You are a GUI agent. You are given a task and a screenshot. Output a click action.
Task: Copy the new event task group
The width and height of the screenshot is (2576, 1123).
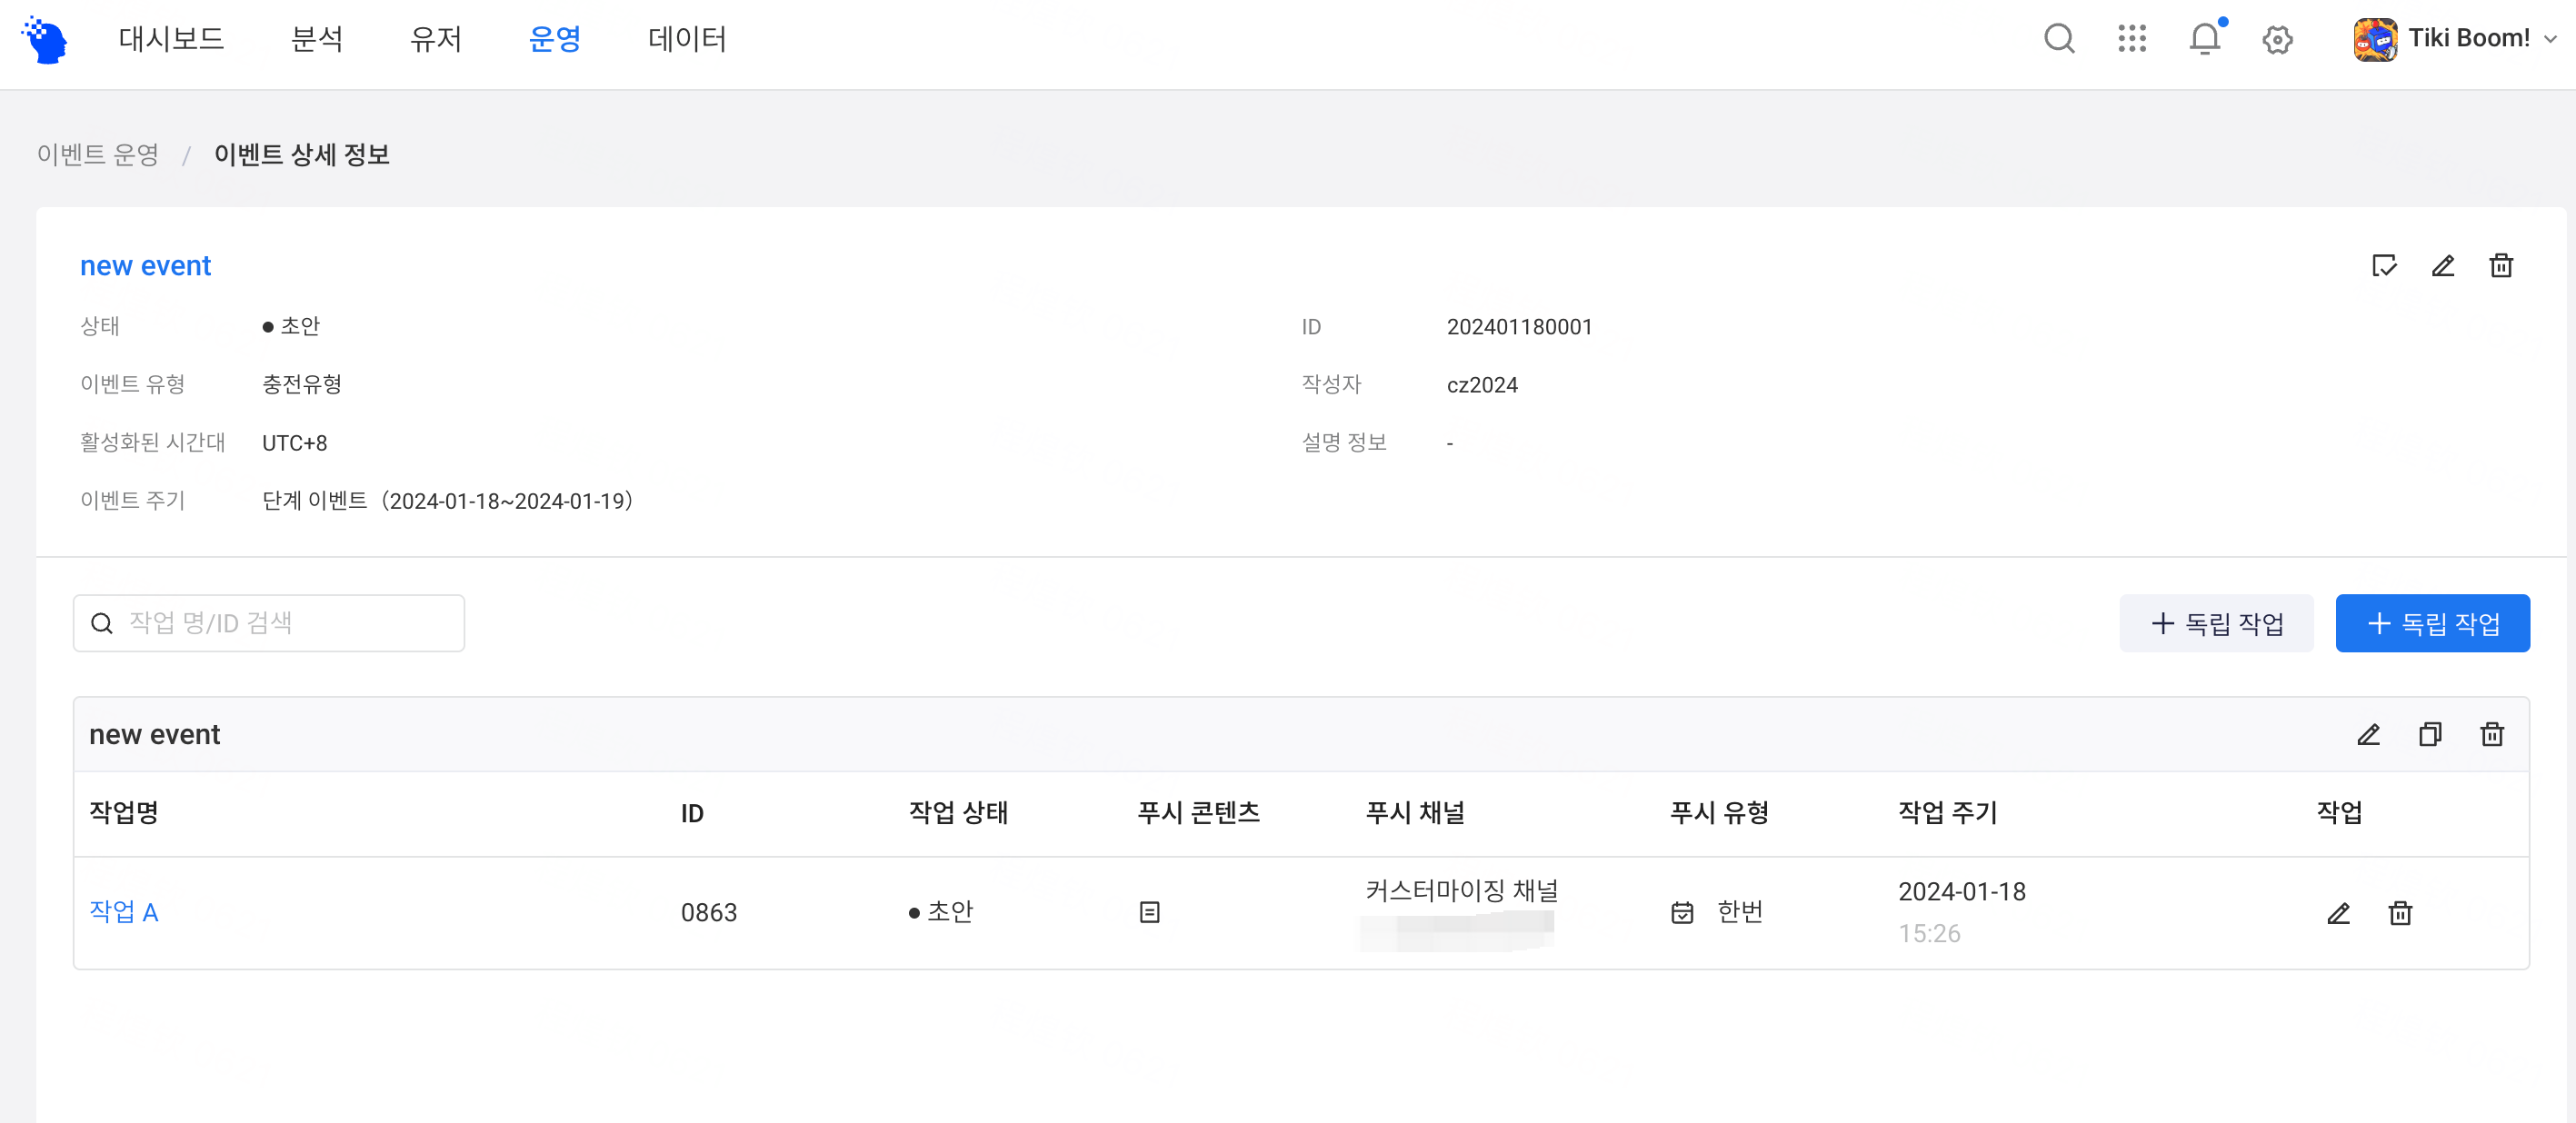tap(2429, 735)
